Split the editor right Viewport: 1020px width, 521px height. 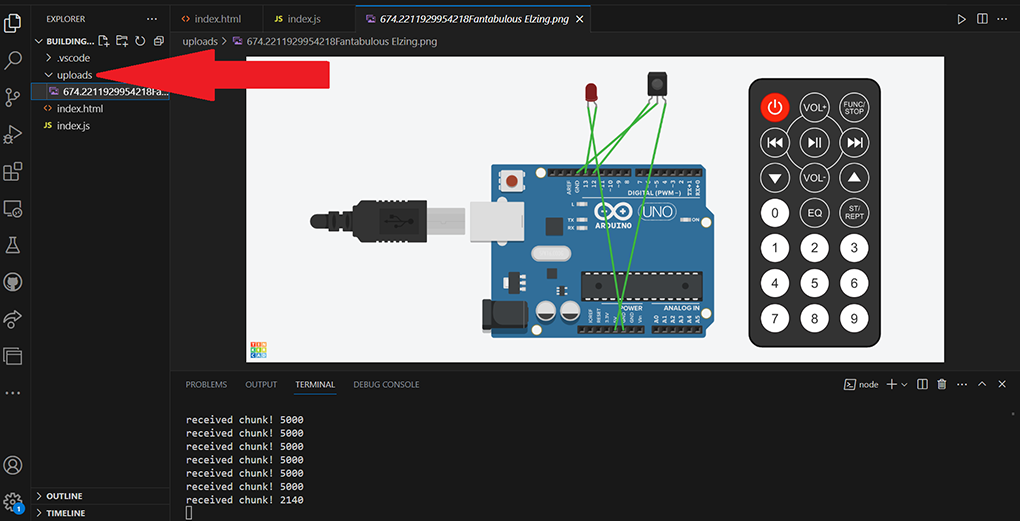[982, 20]
